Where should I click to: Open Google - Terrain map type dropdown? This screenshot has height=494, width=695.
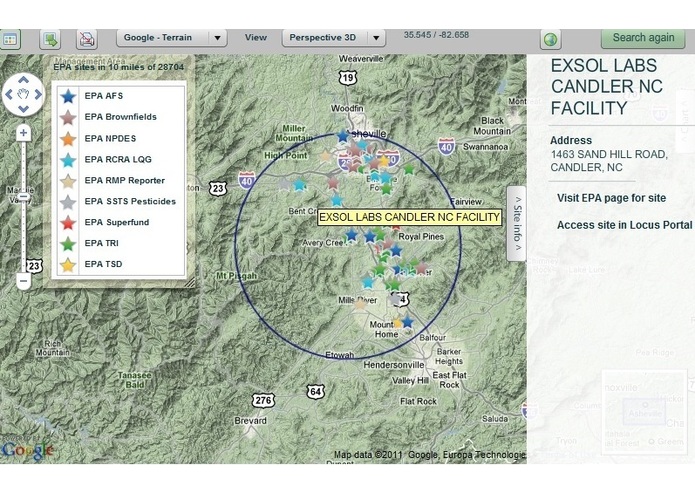[172, 38]
